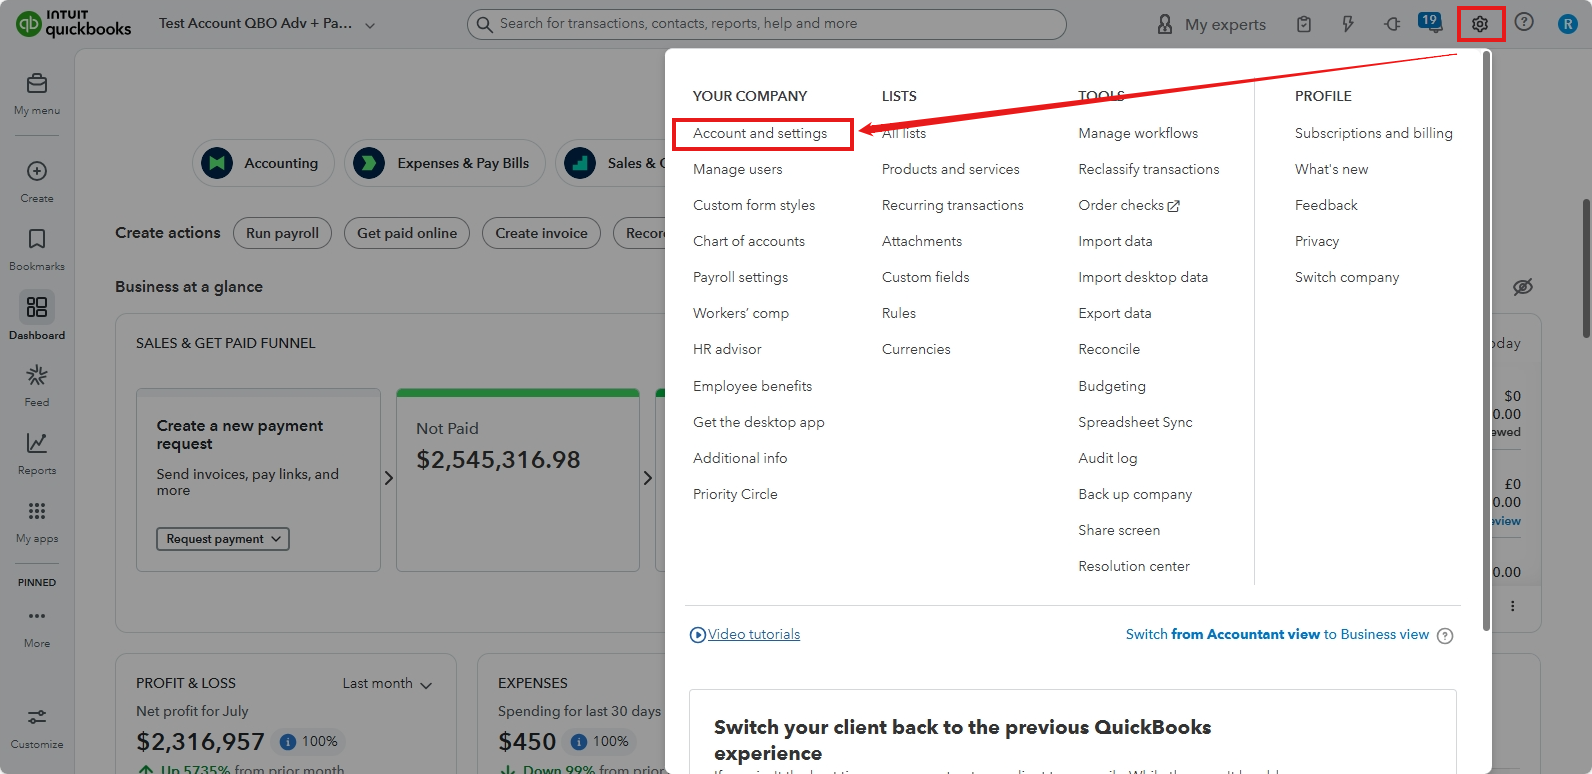Toggle the hide-amounts eye icon

tap(1523, 287)
